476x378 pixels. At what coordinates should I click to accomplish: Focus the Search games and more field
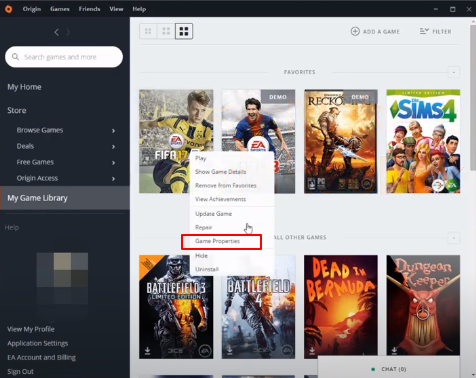(64, 57)
